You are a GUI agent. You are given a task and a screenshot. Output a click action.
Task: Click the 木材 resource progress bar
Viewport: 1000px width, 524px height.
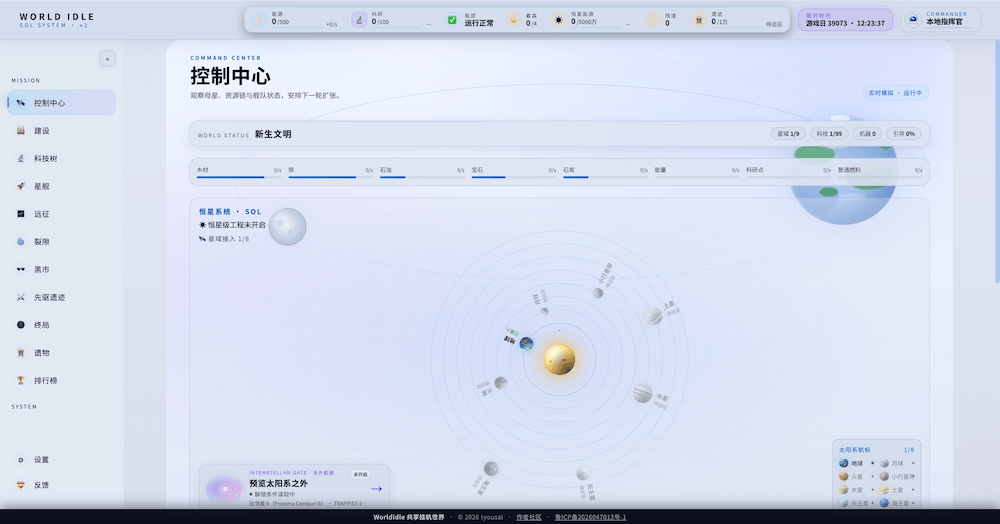(x=239, y=177)
